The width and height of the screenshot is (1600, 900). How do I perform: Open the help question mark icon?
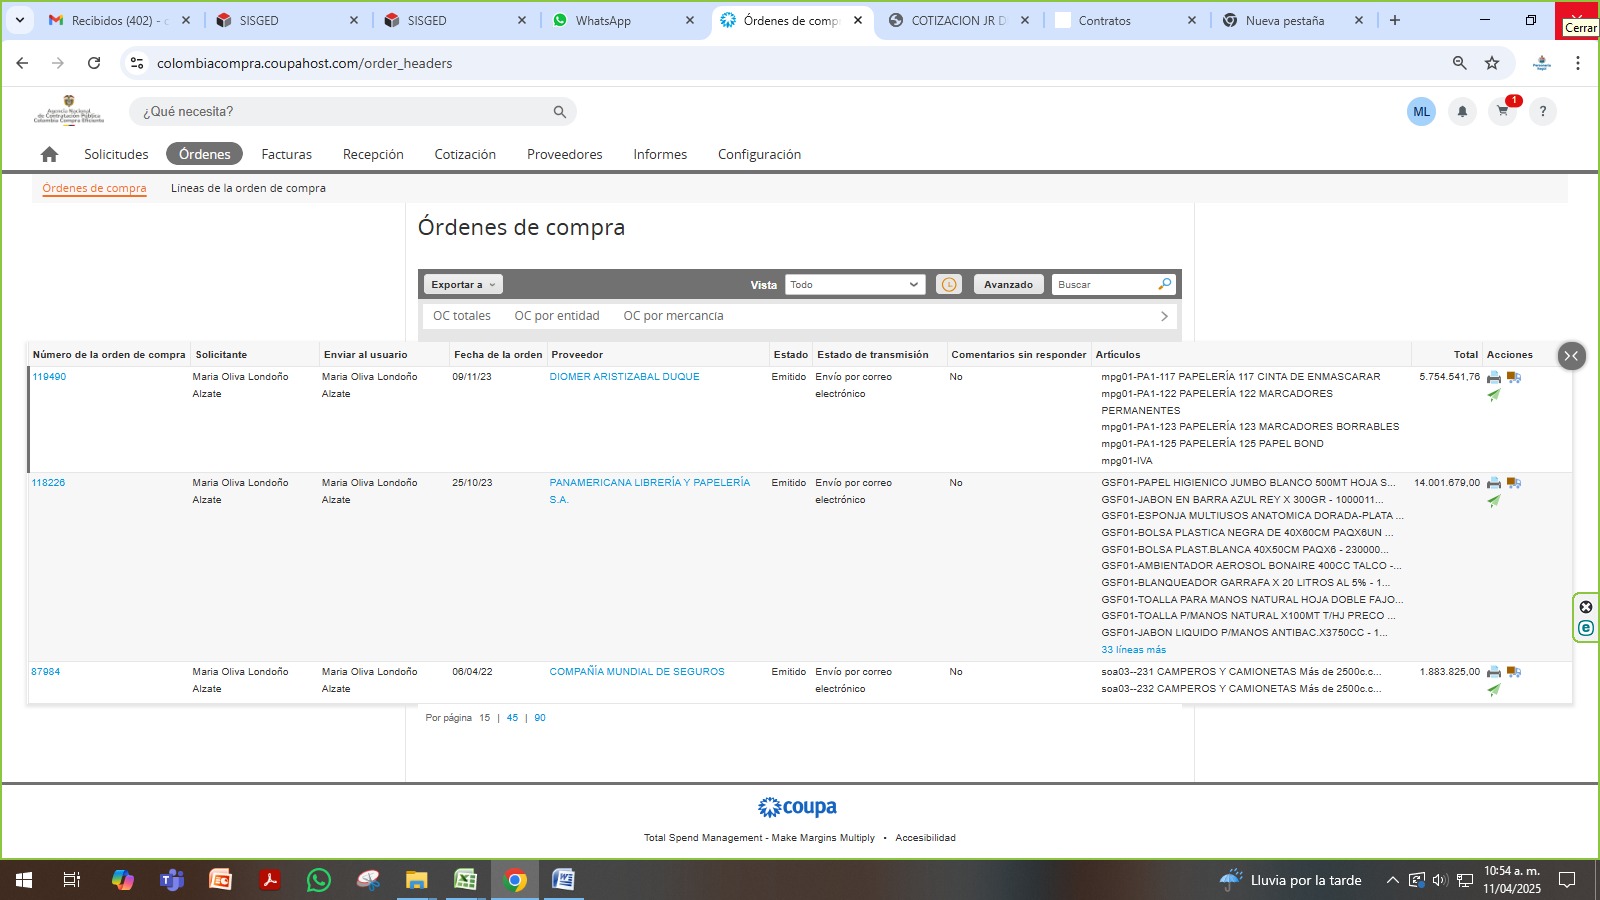1543,112
